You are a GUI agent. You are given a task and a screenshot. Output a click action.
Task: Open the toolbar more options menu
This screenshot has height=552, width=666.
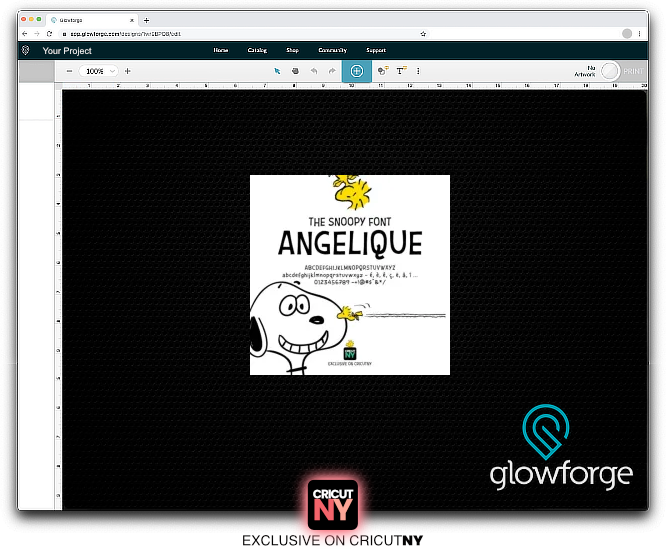coord(418,71)
